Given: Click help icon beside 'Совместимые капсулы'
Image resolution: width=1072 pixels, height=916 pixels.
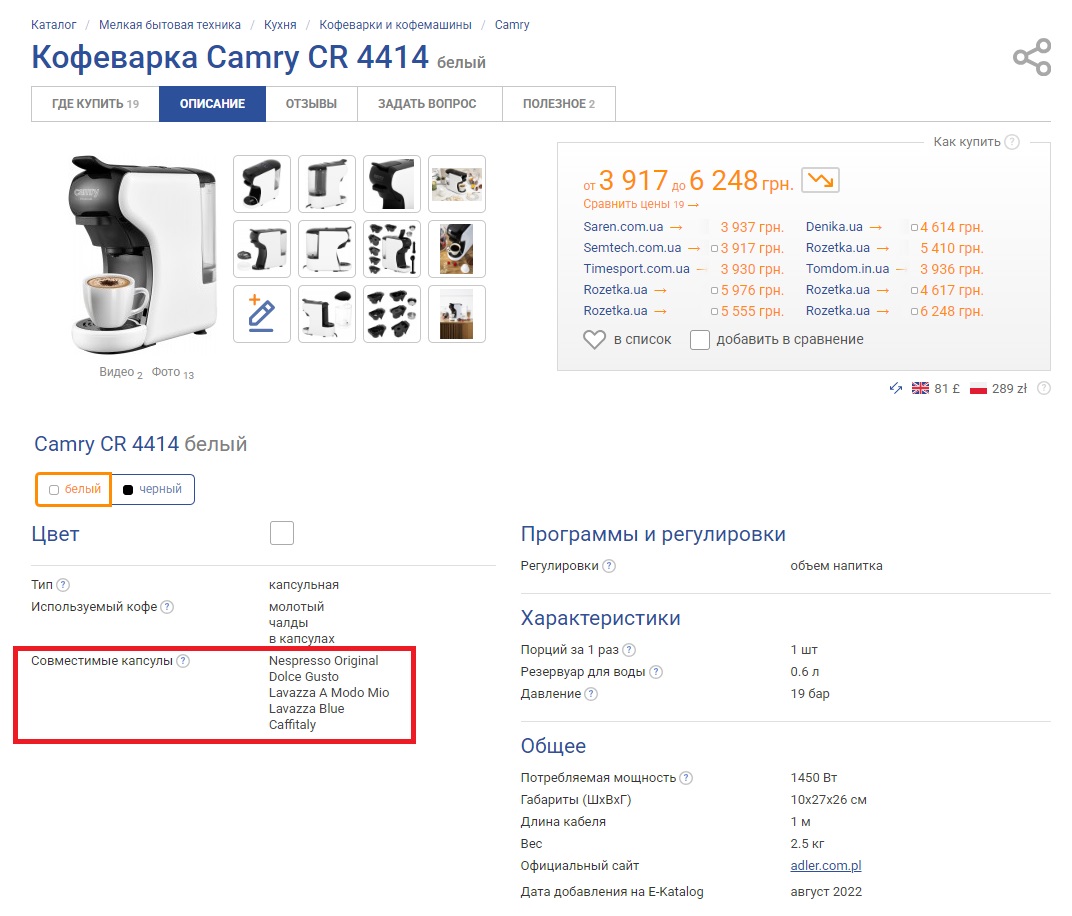Looking at the screenshot, I should pyautogui.click(x=184, y=661).
